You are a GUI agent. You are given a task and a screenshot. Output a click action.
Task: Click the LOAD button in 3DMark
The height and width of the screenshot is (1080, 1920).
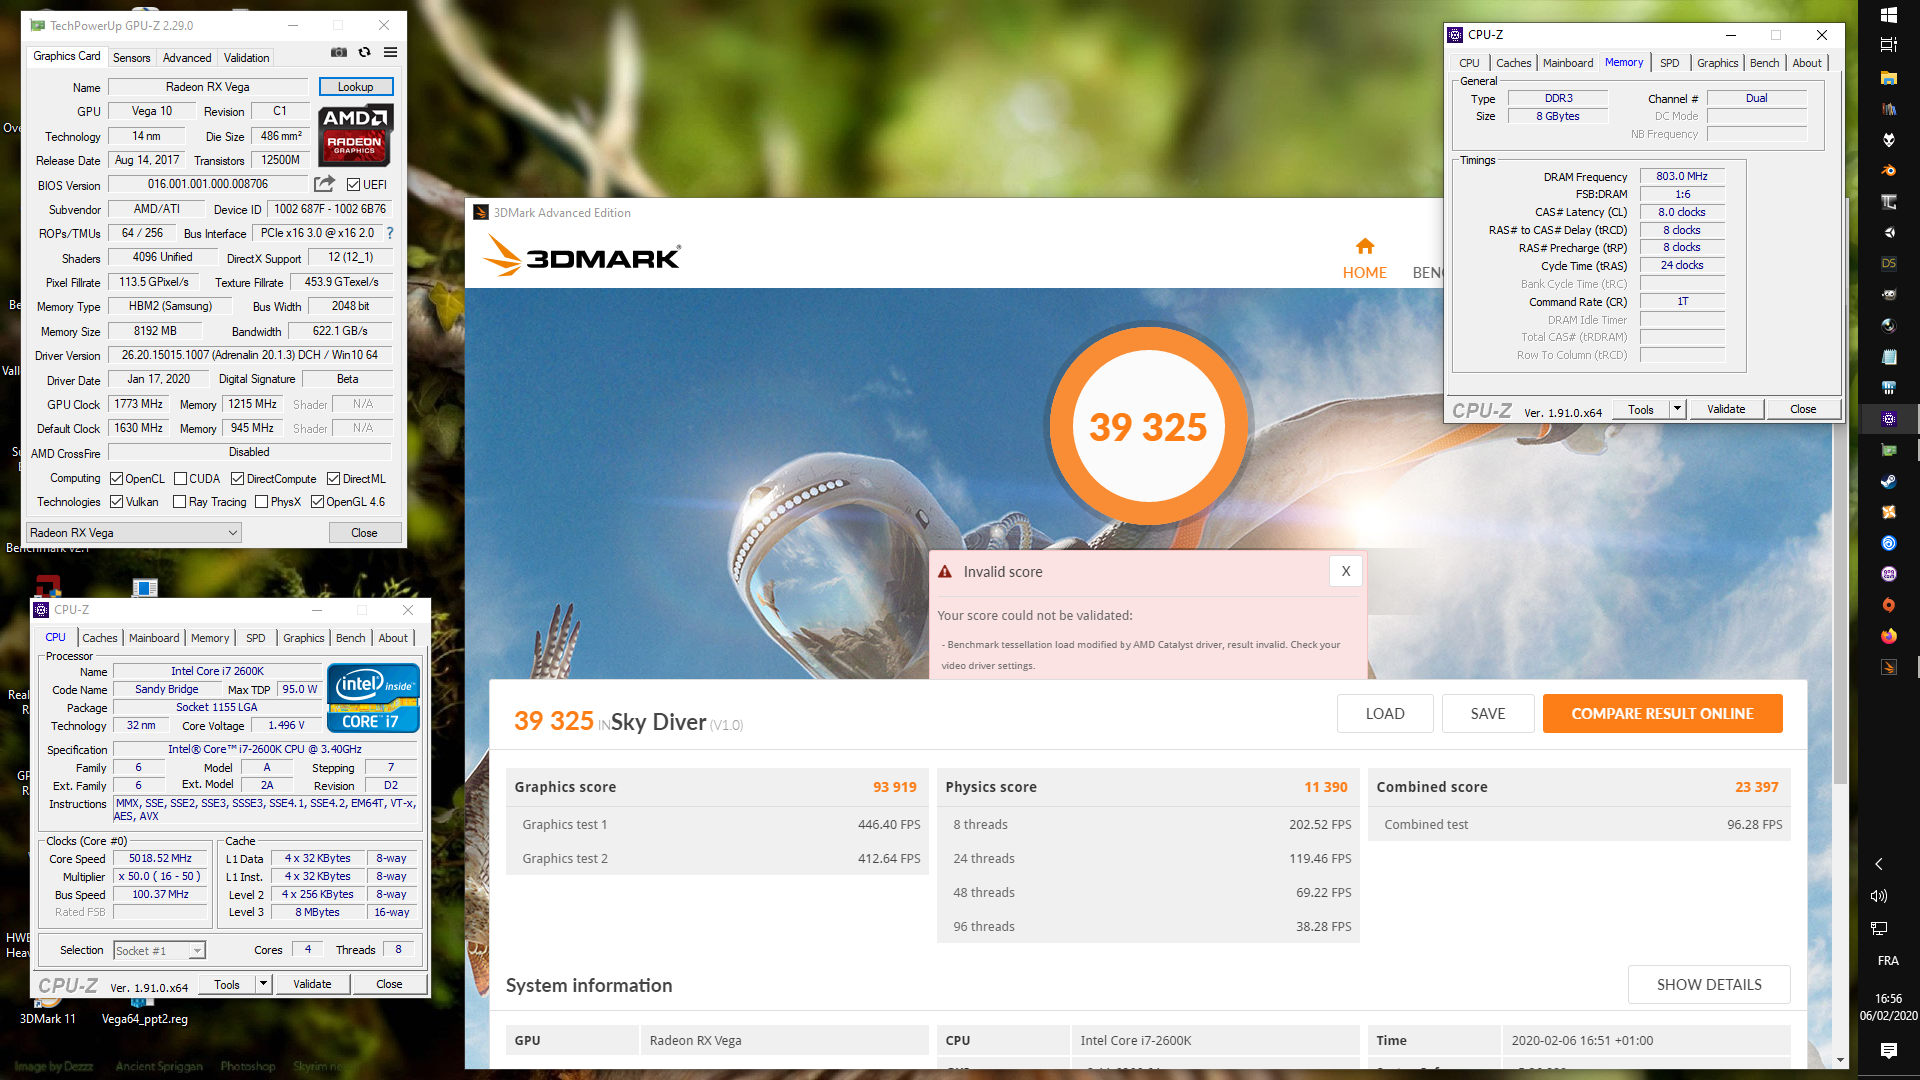click(1385, 713)
